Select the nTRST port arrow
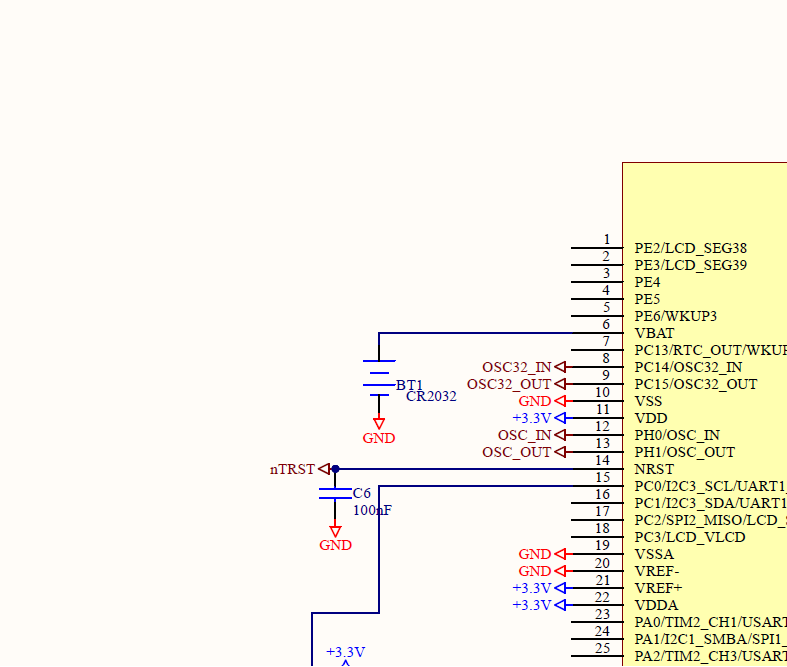Screen dimensions: 787x667 coord(324,469)
